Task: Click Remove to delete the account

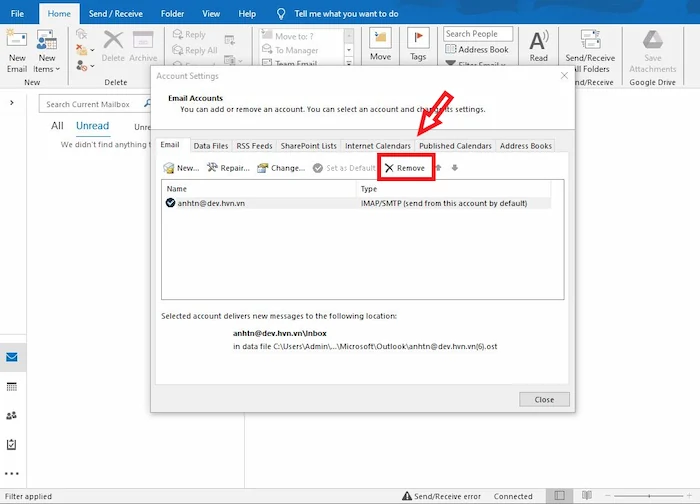Action: pos(405,168)
